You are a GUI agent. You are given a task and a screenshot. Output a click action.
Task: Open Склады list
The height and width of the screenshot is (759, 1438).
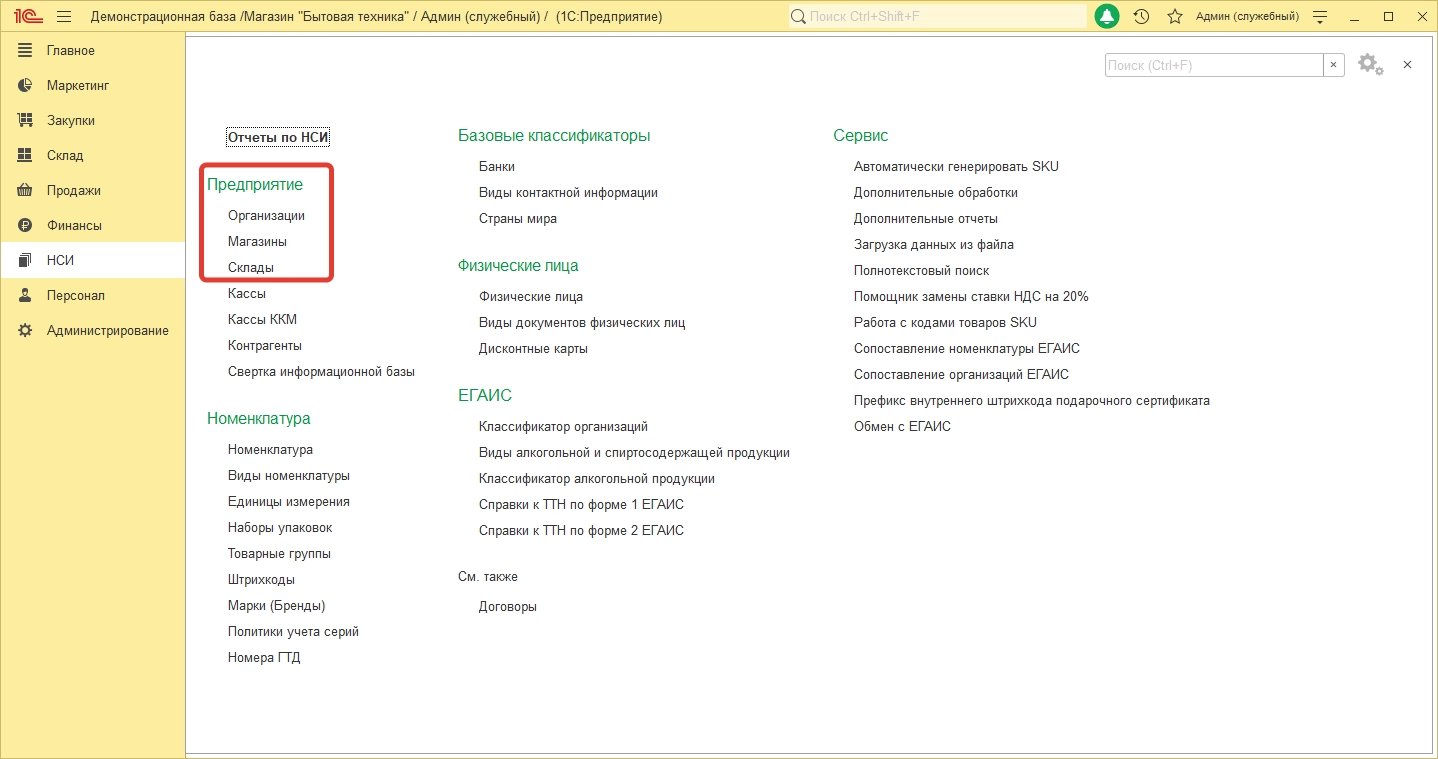coord(251,268)
